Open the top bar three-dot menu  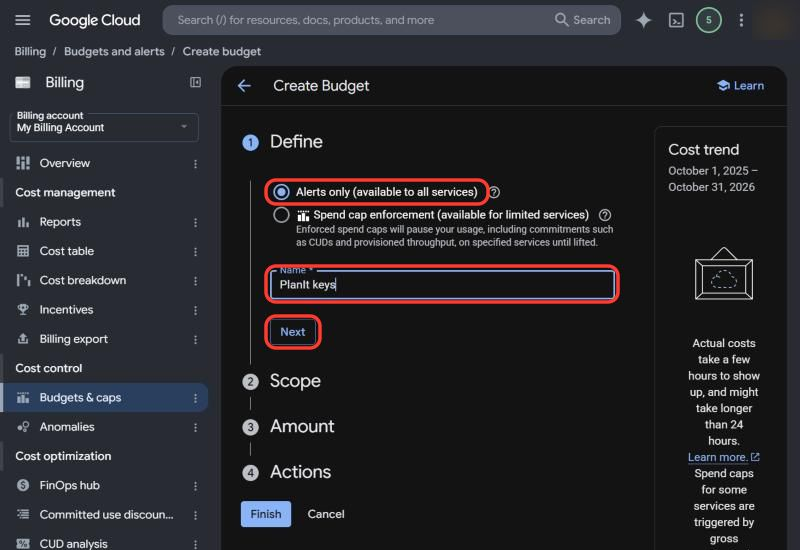(x=741, y=20)
